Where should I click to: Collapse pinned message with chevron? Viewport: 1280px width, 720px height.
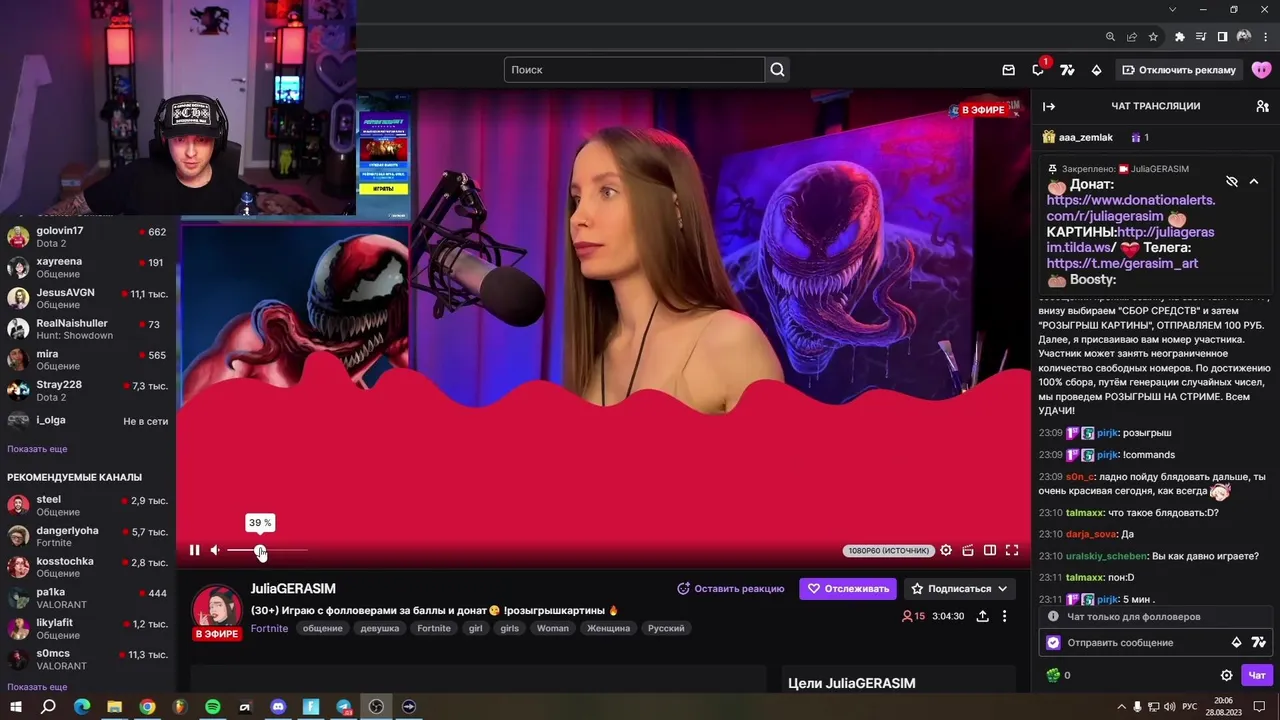point(1254,182)
